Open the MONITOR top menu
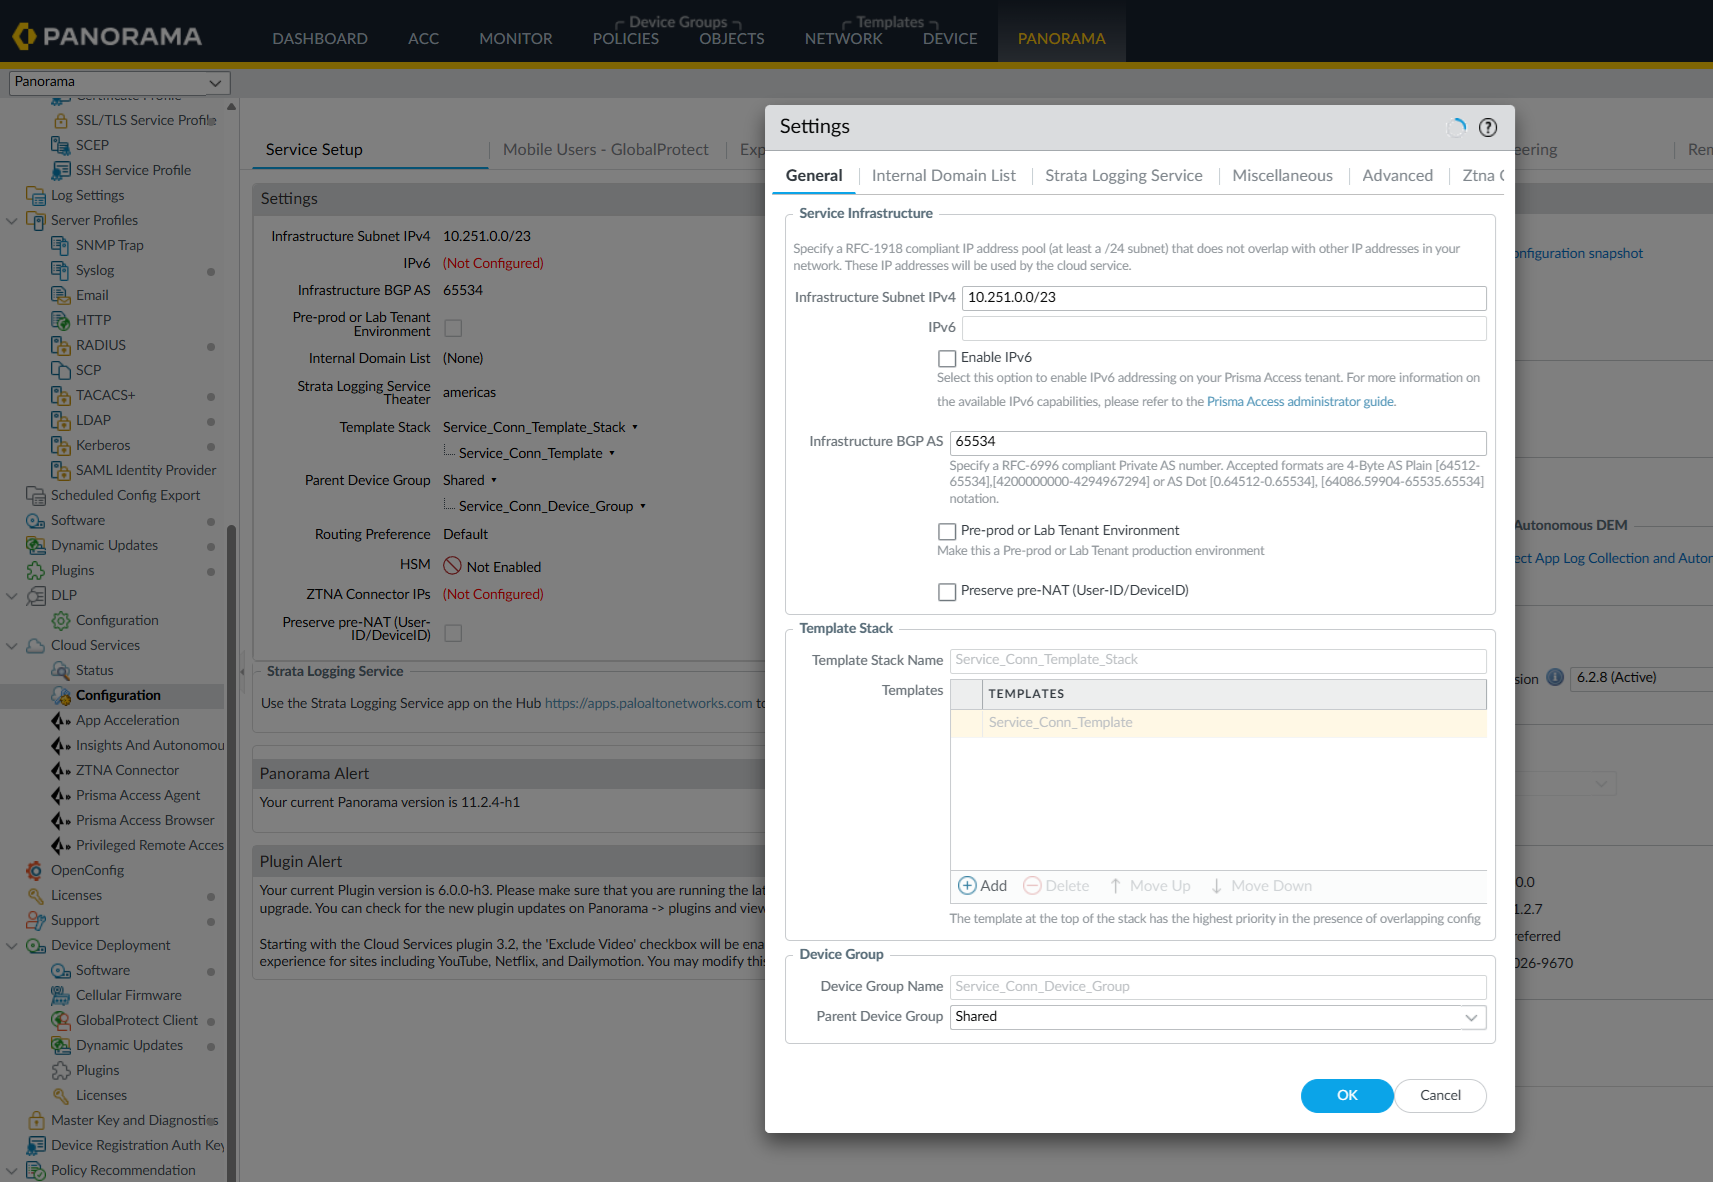Screen dimensions: 1713x1182 point(515,39)
